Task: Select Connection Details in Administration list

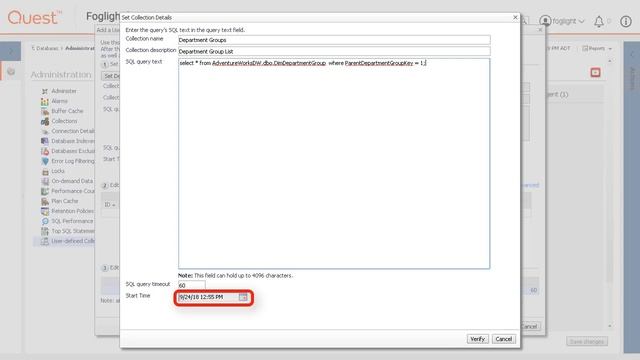Action: 73,131
